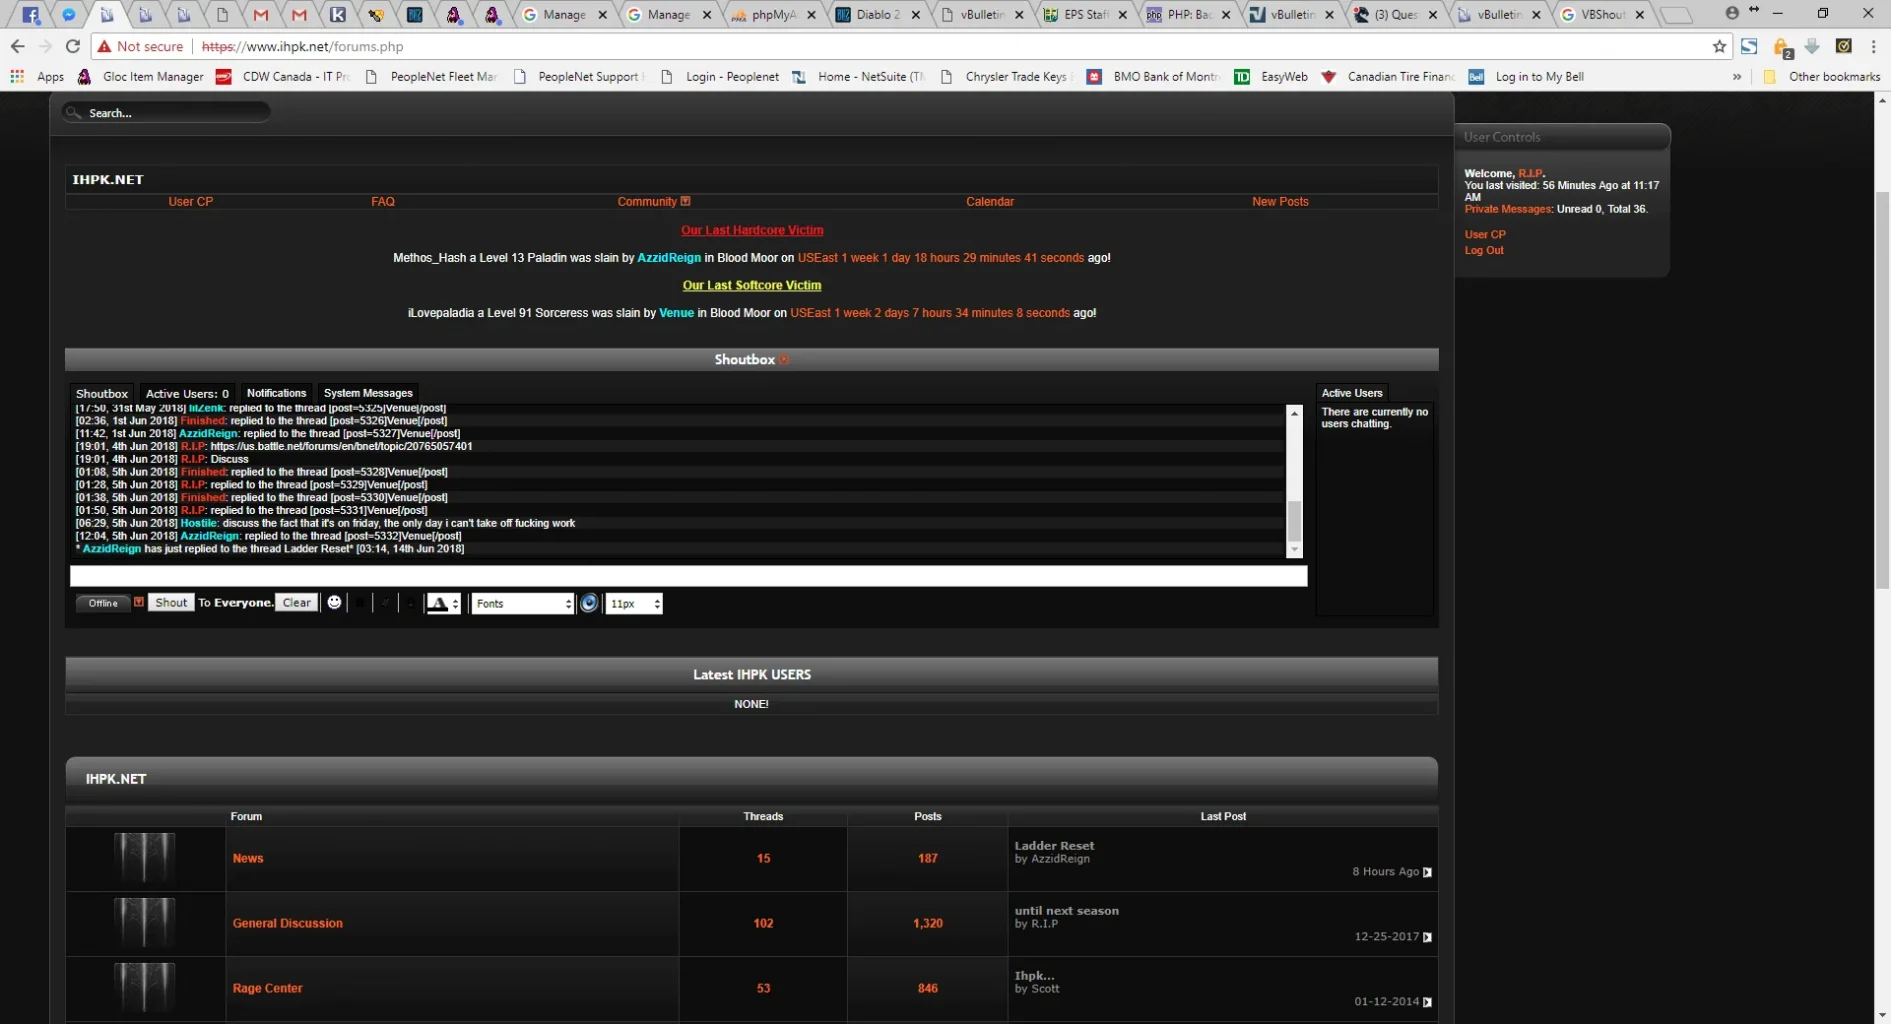Click the Not secure warning icon
This screenshot has height=1024, width=1891.
pyautogui.click(x=104, y=46)
